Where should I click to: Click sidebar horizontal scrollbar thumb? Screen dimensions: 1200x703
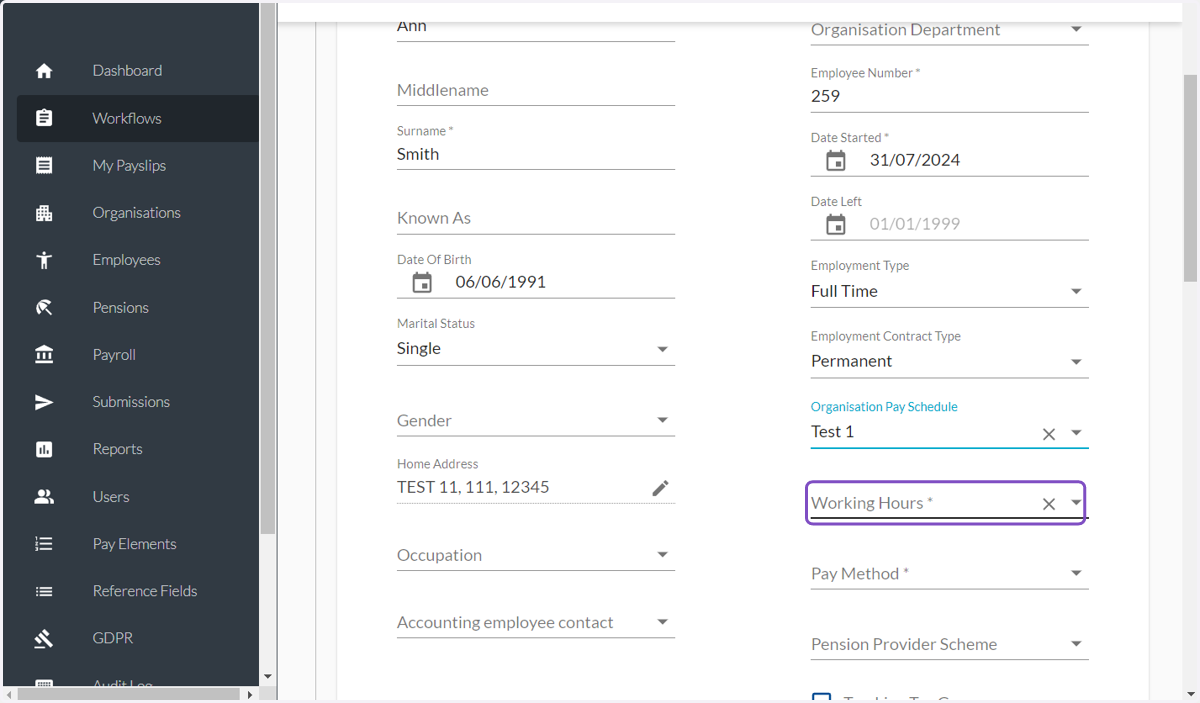[128, 693]
